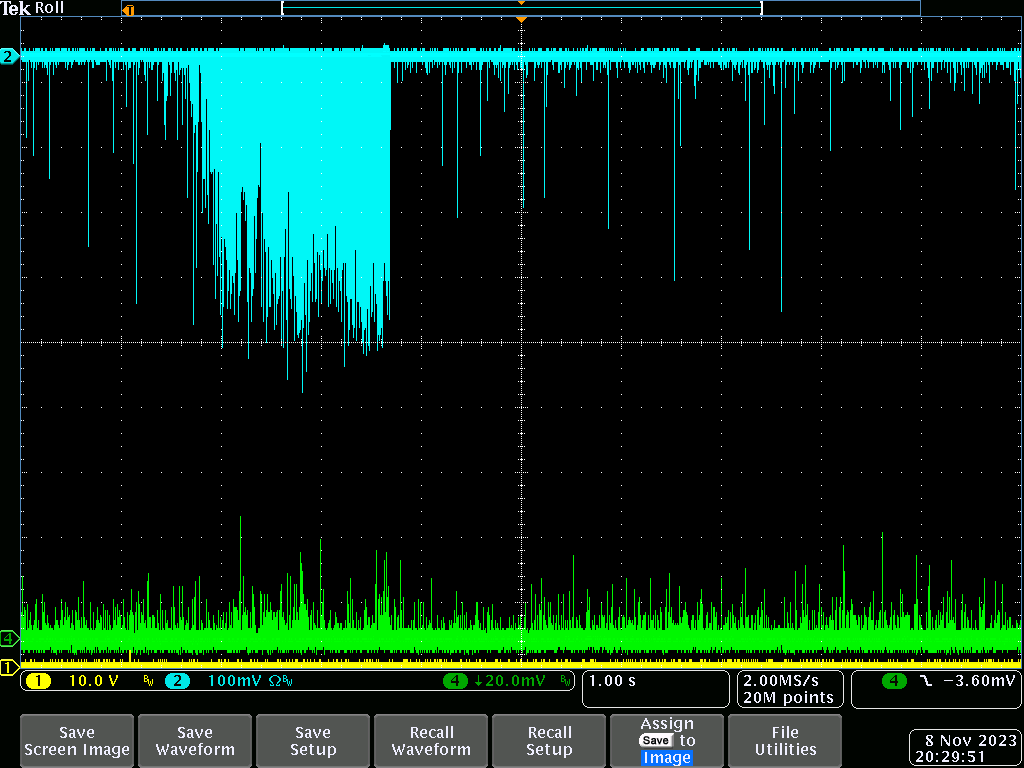Image resolution: width=1024 pixels, height=768 pixels.
Task: Click the channel 4 green badge in readout
Action: [x=457, y=681]
